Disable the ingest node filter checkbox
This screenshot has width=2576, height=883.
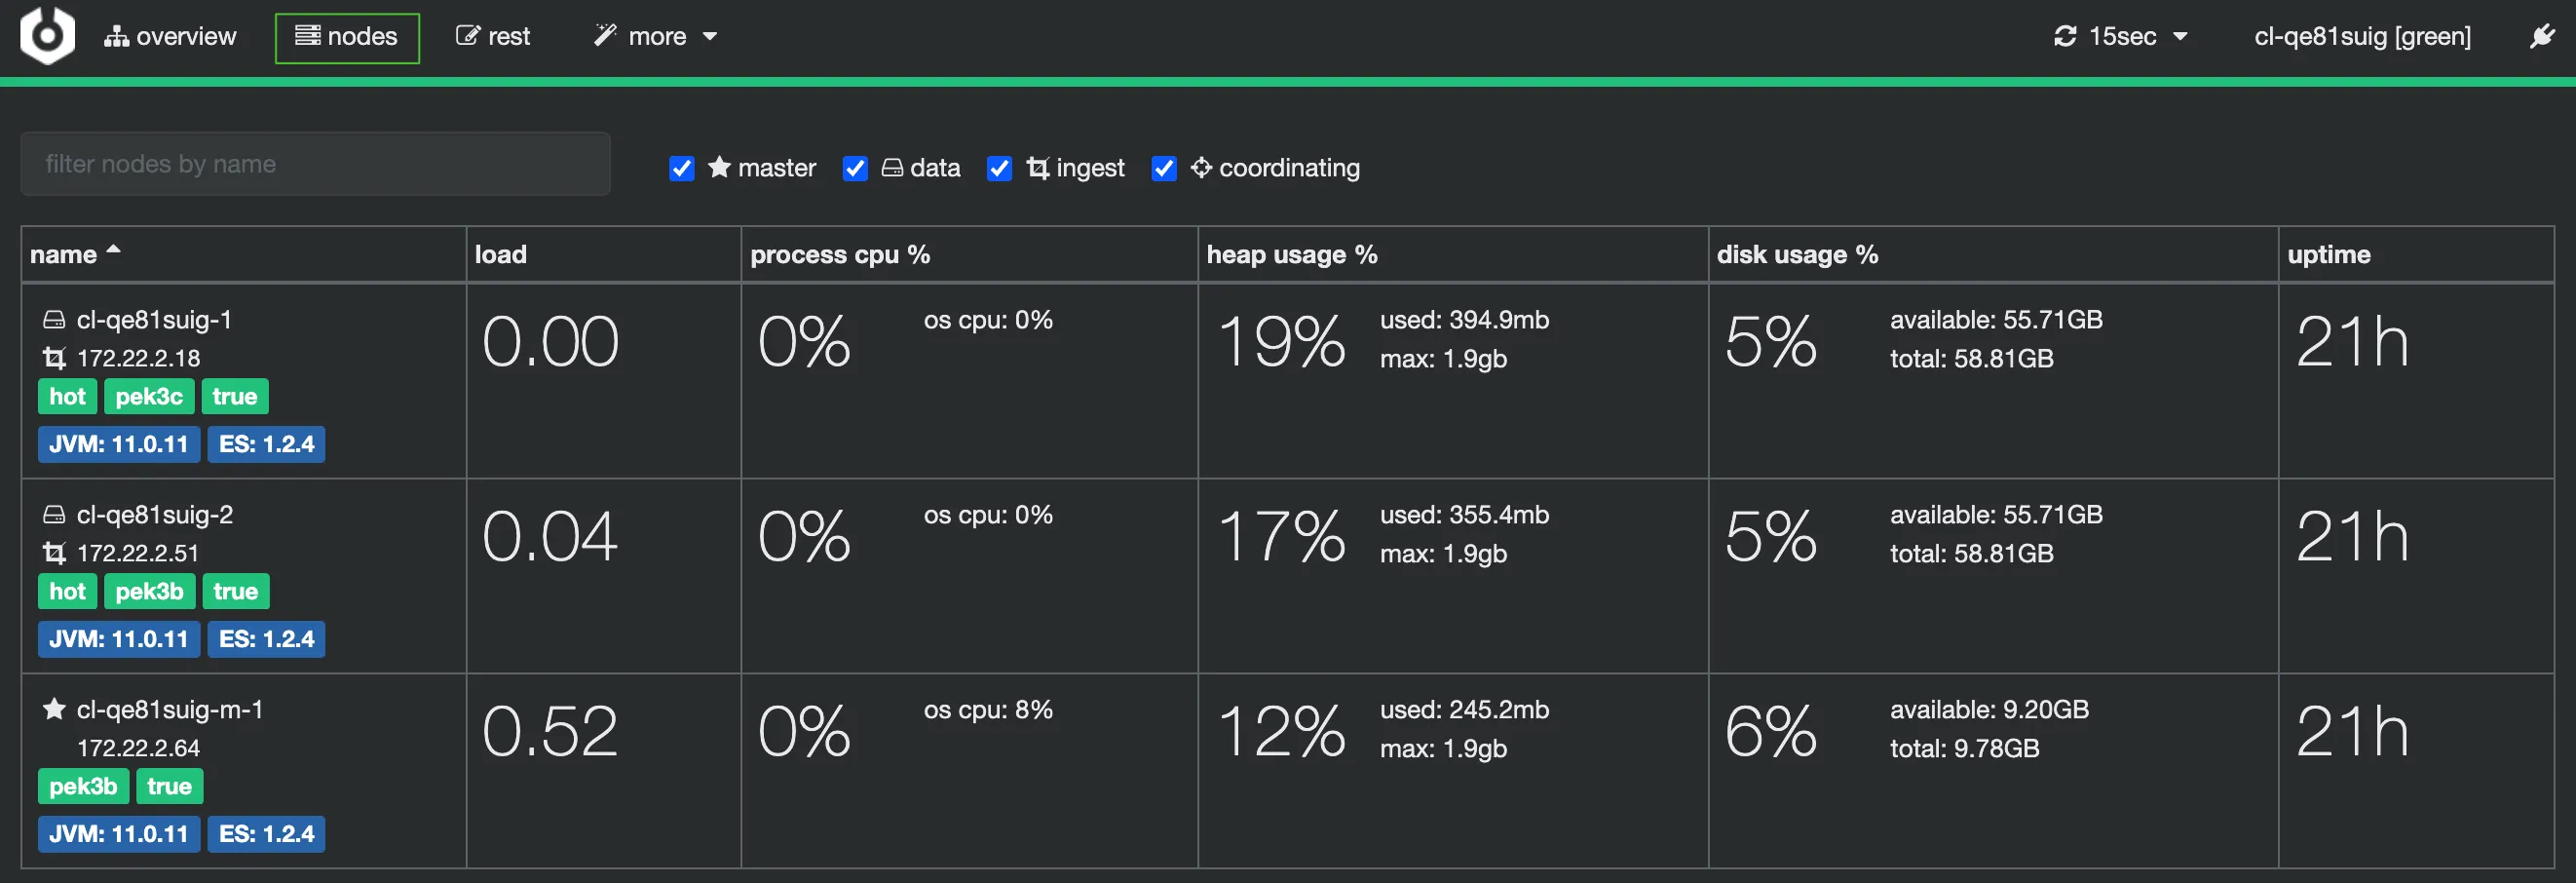(x=999, y=168)
